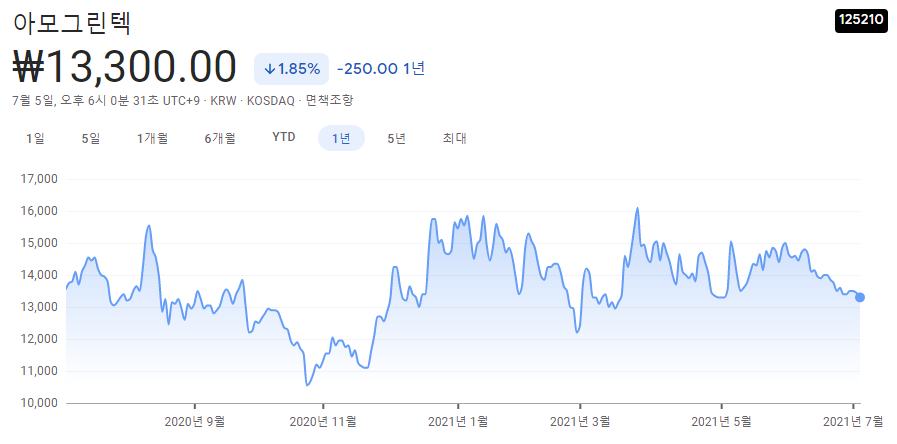Click the 2020년 9월 axis label
Image resolution: width=897 pixels, height=444 pixels.
click(195, 422)
